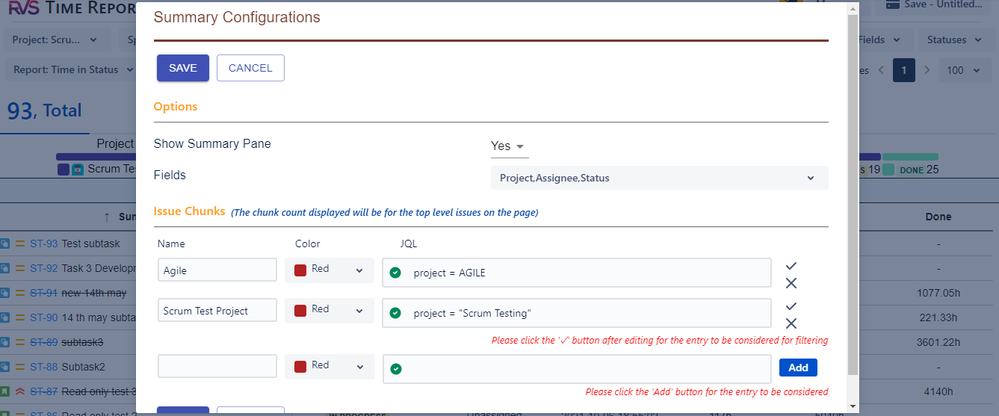Delete the Agile chunk using its X icon
Viewport: 999px width, 416px height.
pos(791,283)
